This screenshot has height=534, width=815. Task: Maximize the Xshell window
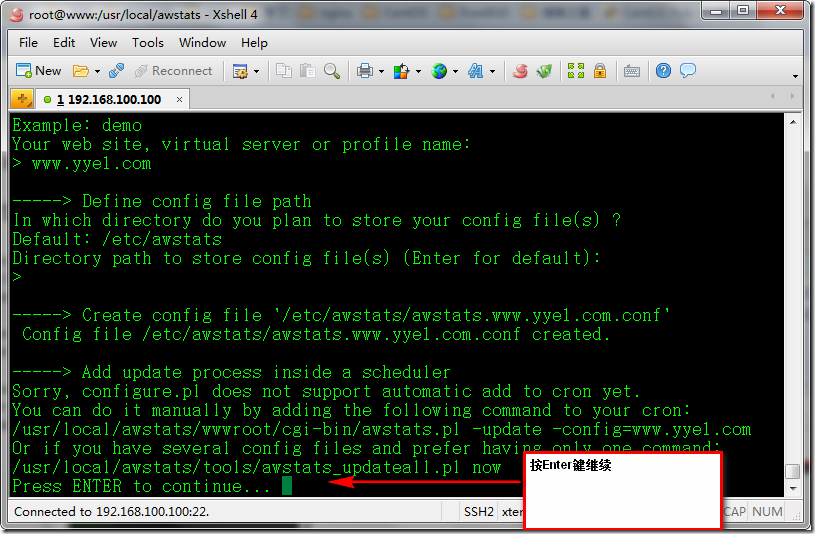coord(743,10)
